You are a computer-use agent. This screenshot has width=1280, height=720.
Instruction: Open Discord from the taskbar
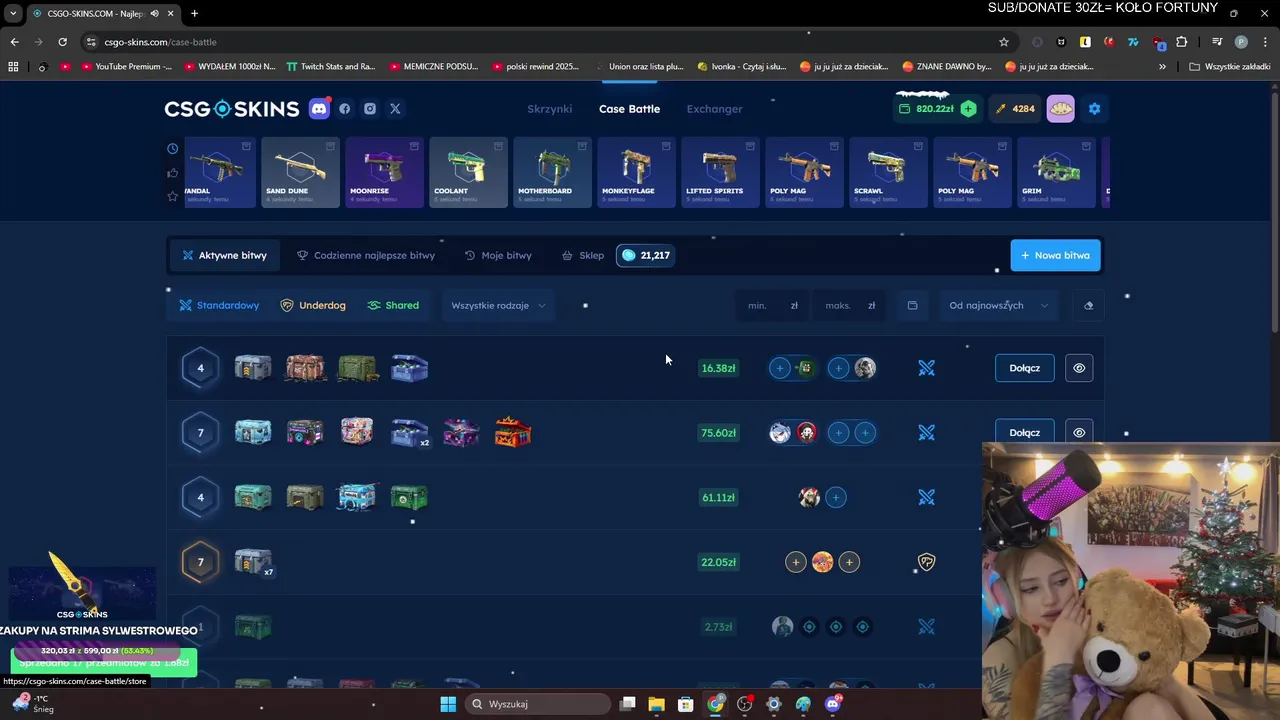tap(833, 704)
